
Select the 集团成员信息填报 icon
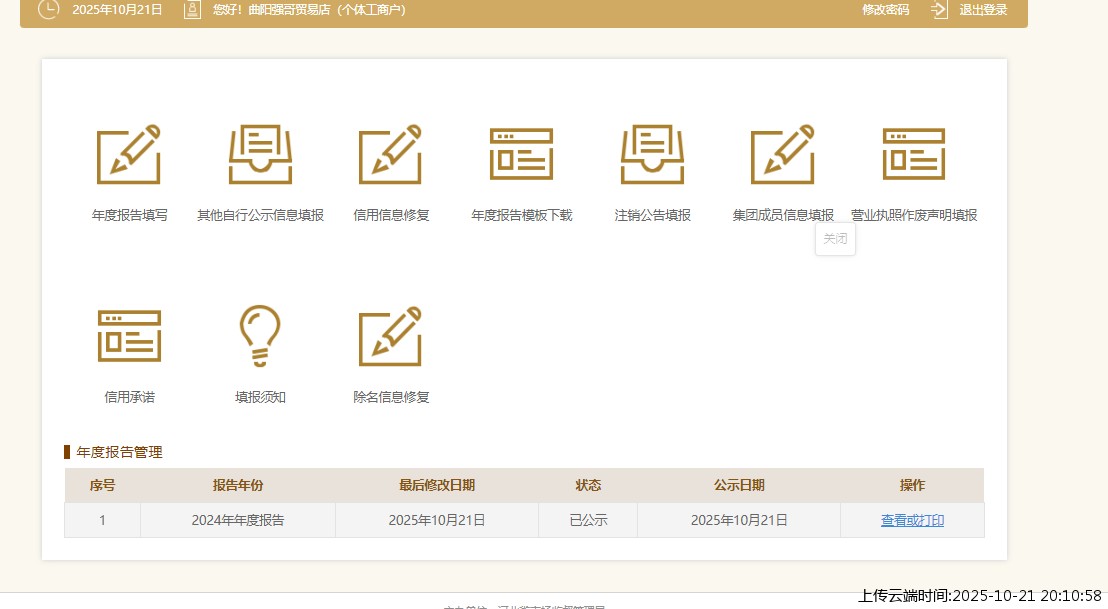pyautogui.click(x=783, y=155)
